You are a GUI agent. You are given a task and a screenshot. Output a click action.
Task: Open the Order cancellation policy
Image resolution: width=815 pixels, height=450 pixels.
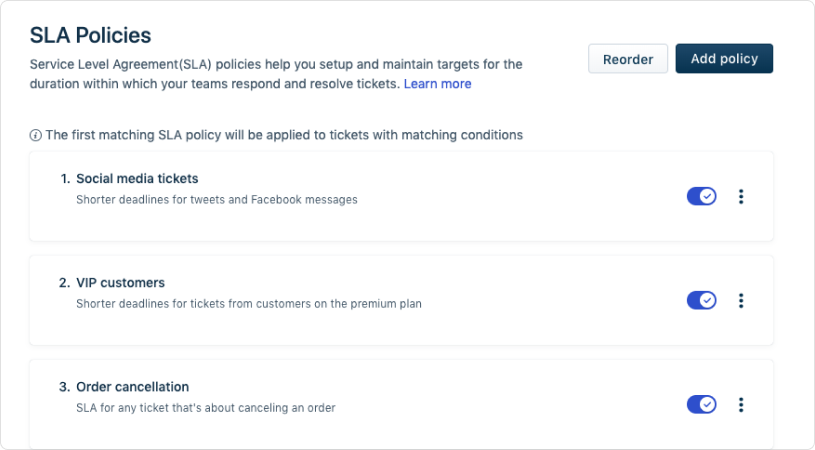pos(133,387)
